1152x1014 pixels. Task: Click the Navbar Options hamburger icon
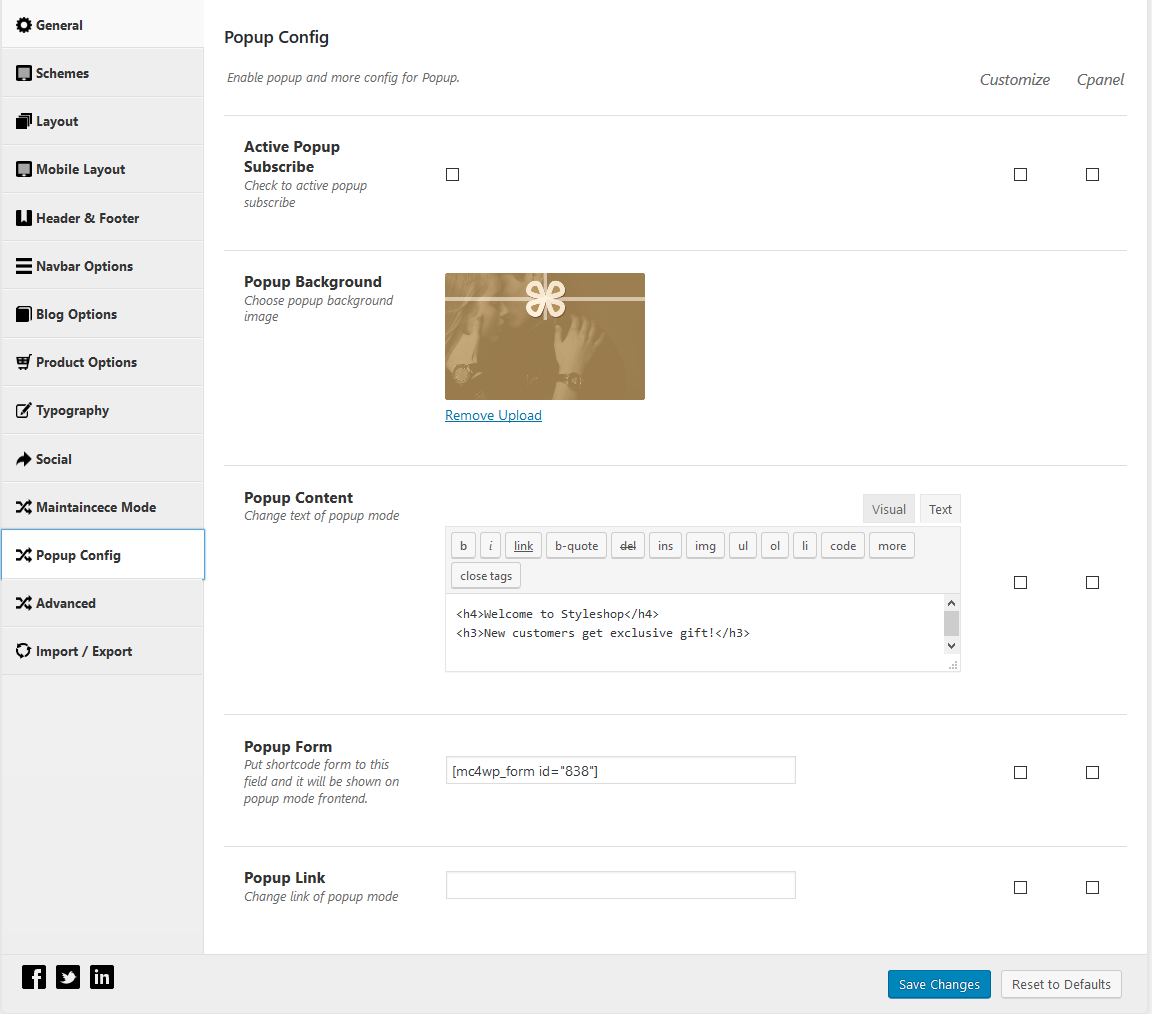pos(24,266)
